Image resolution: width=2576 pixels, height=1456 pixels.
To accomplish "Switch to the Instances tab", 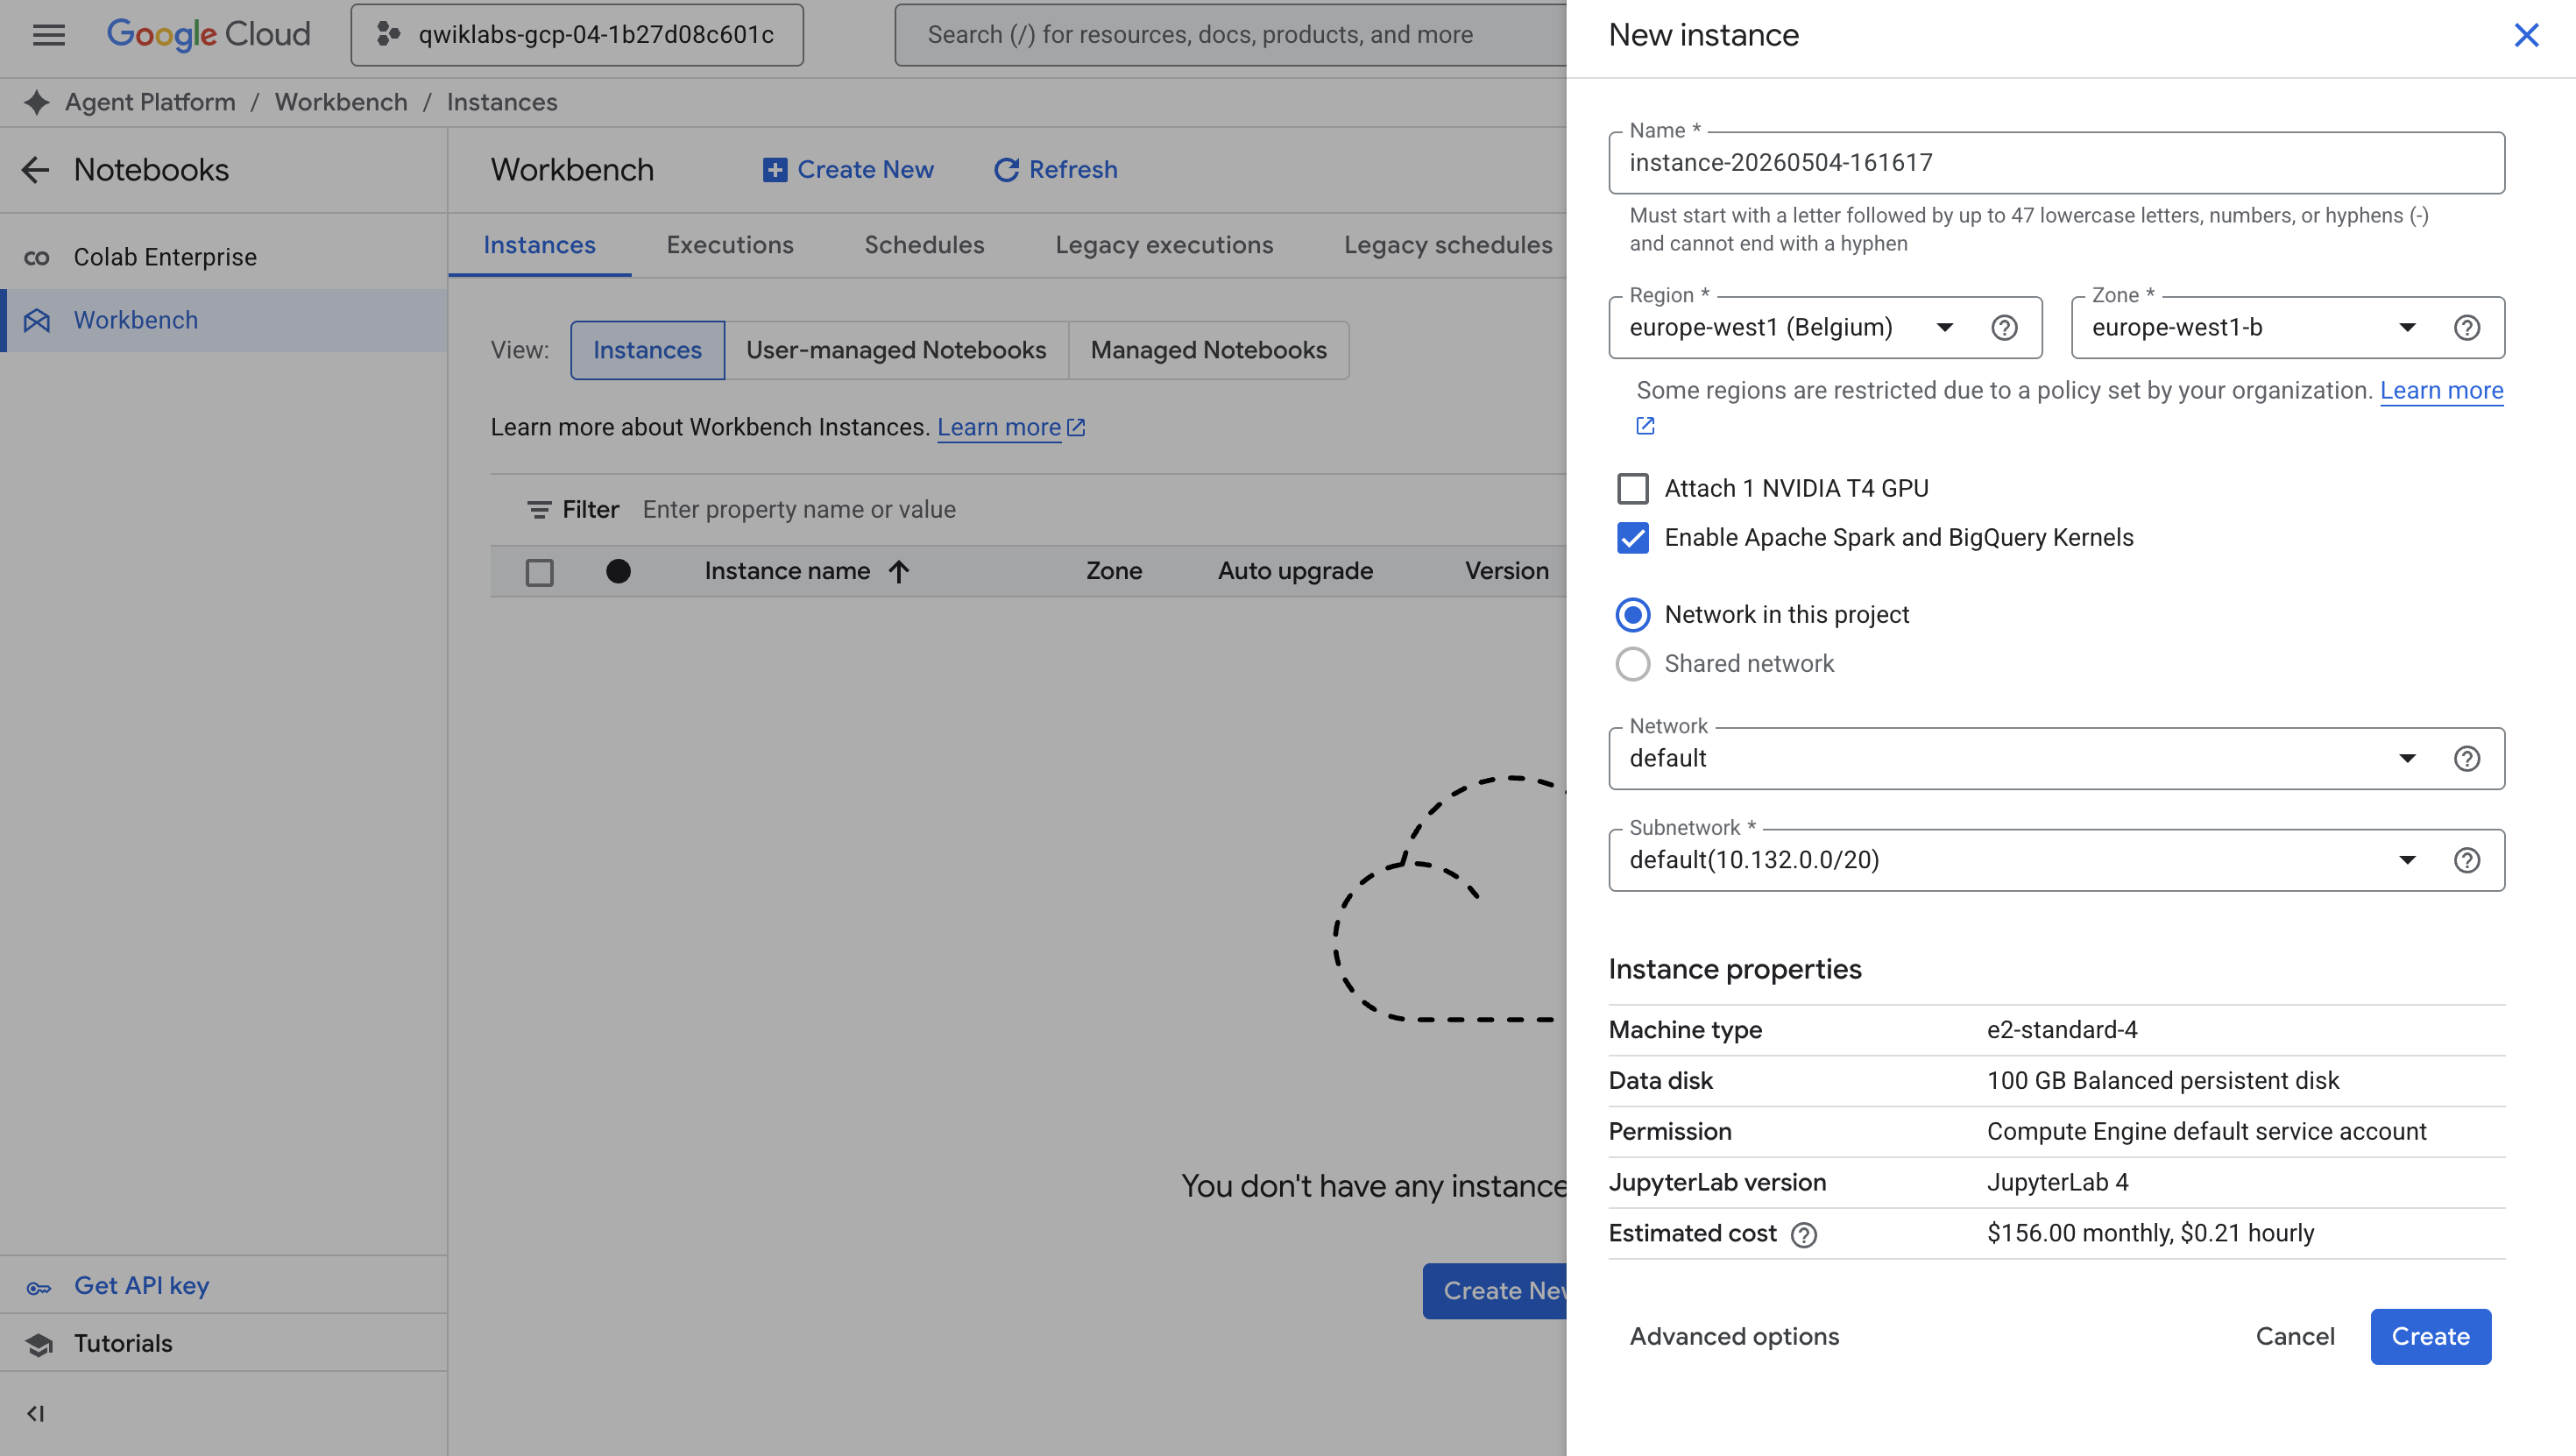I will point(539,245).
